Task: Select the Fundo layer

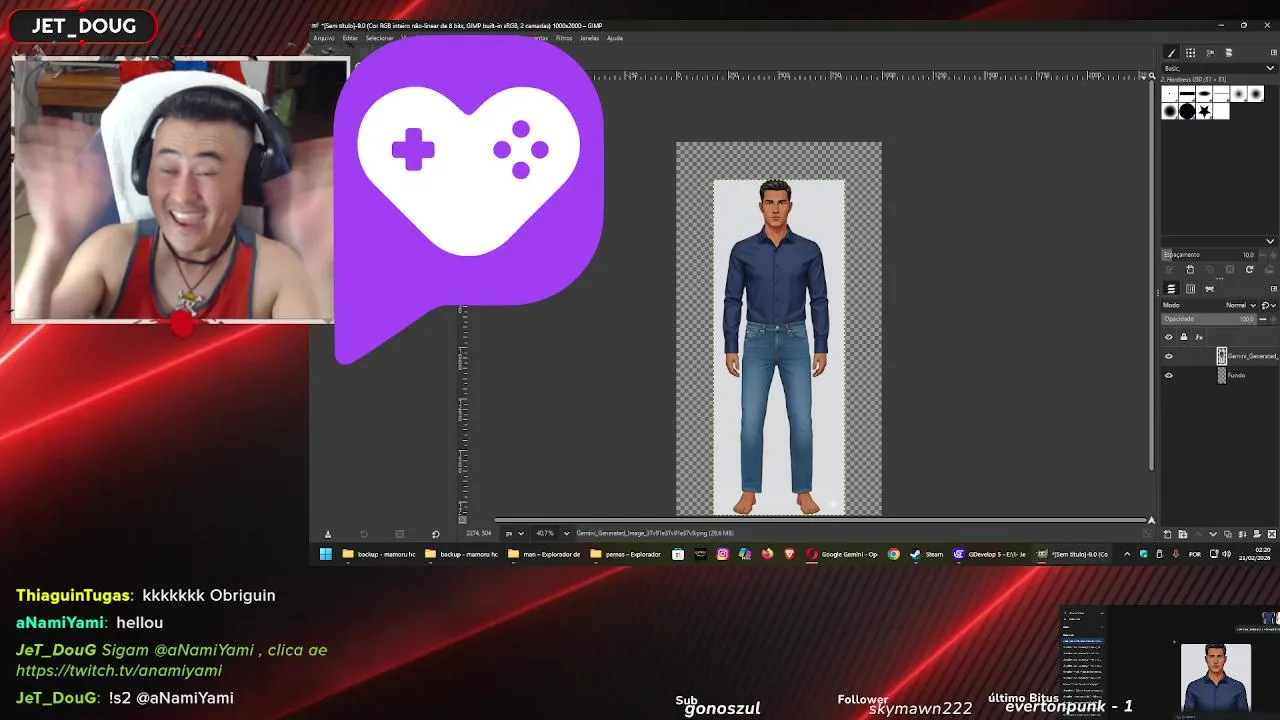Action: (1220, 375)
